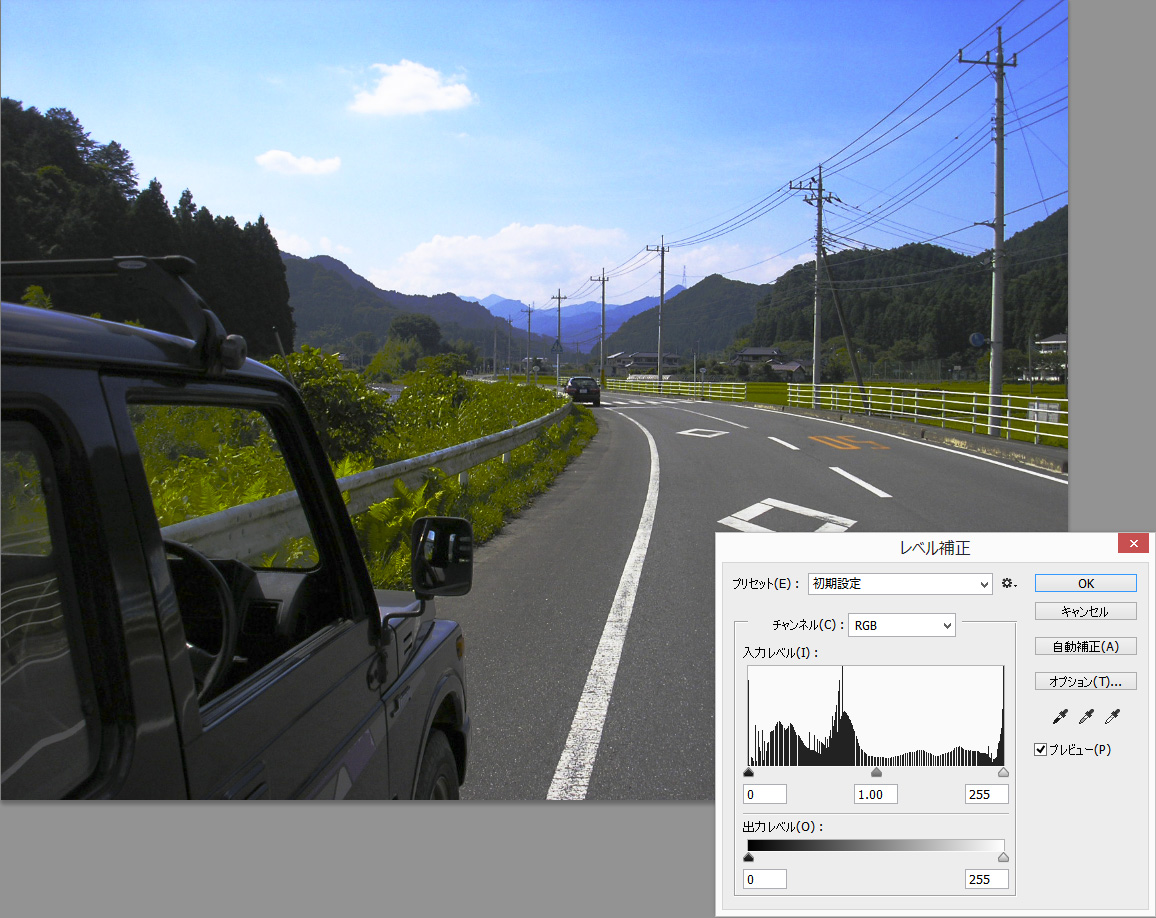Click the input white point slider
This screenshot has width=1156, height=918.
tap(1003, 772)
